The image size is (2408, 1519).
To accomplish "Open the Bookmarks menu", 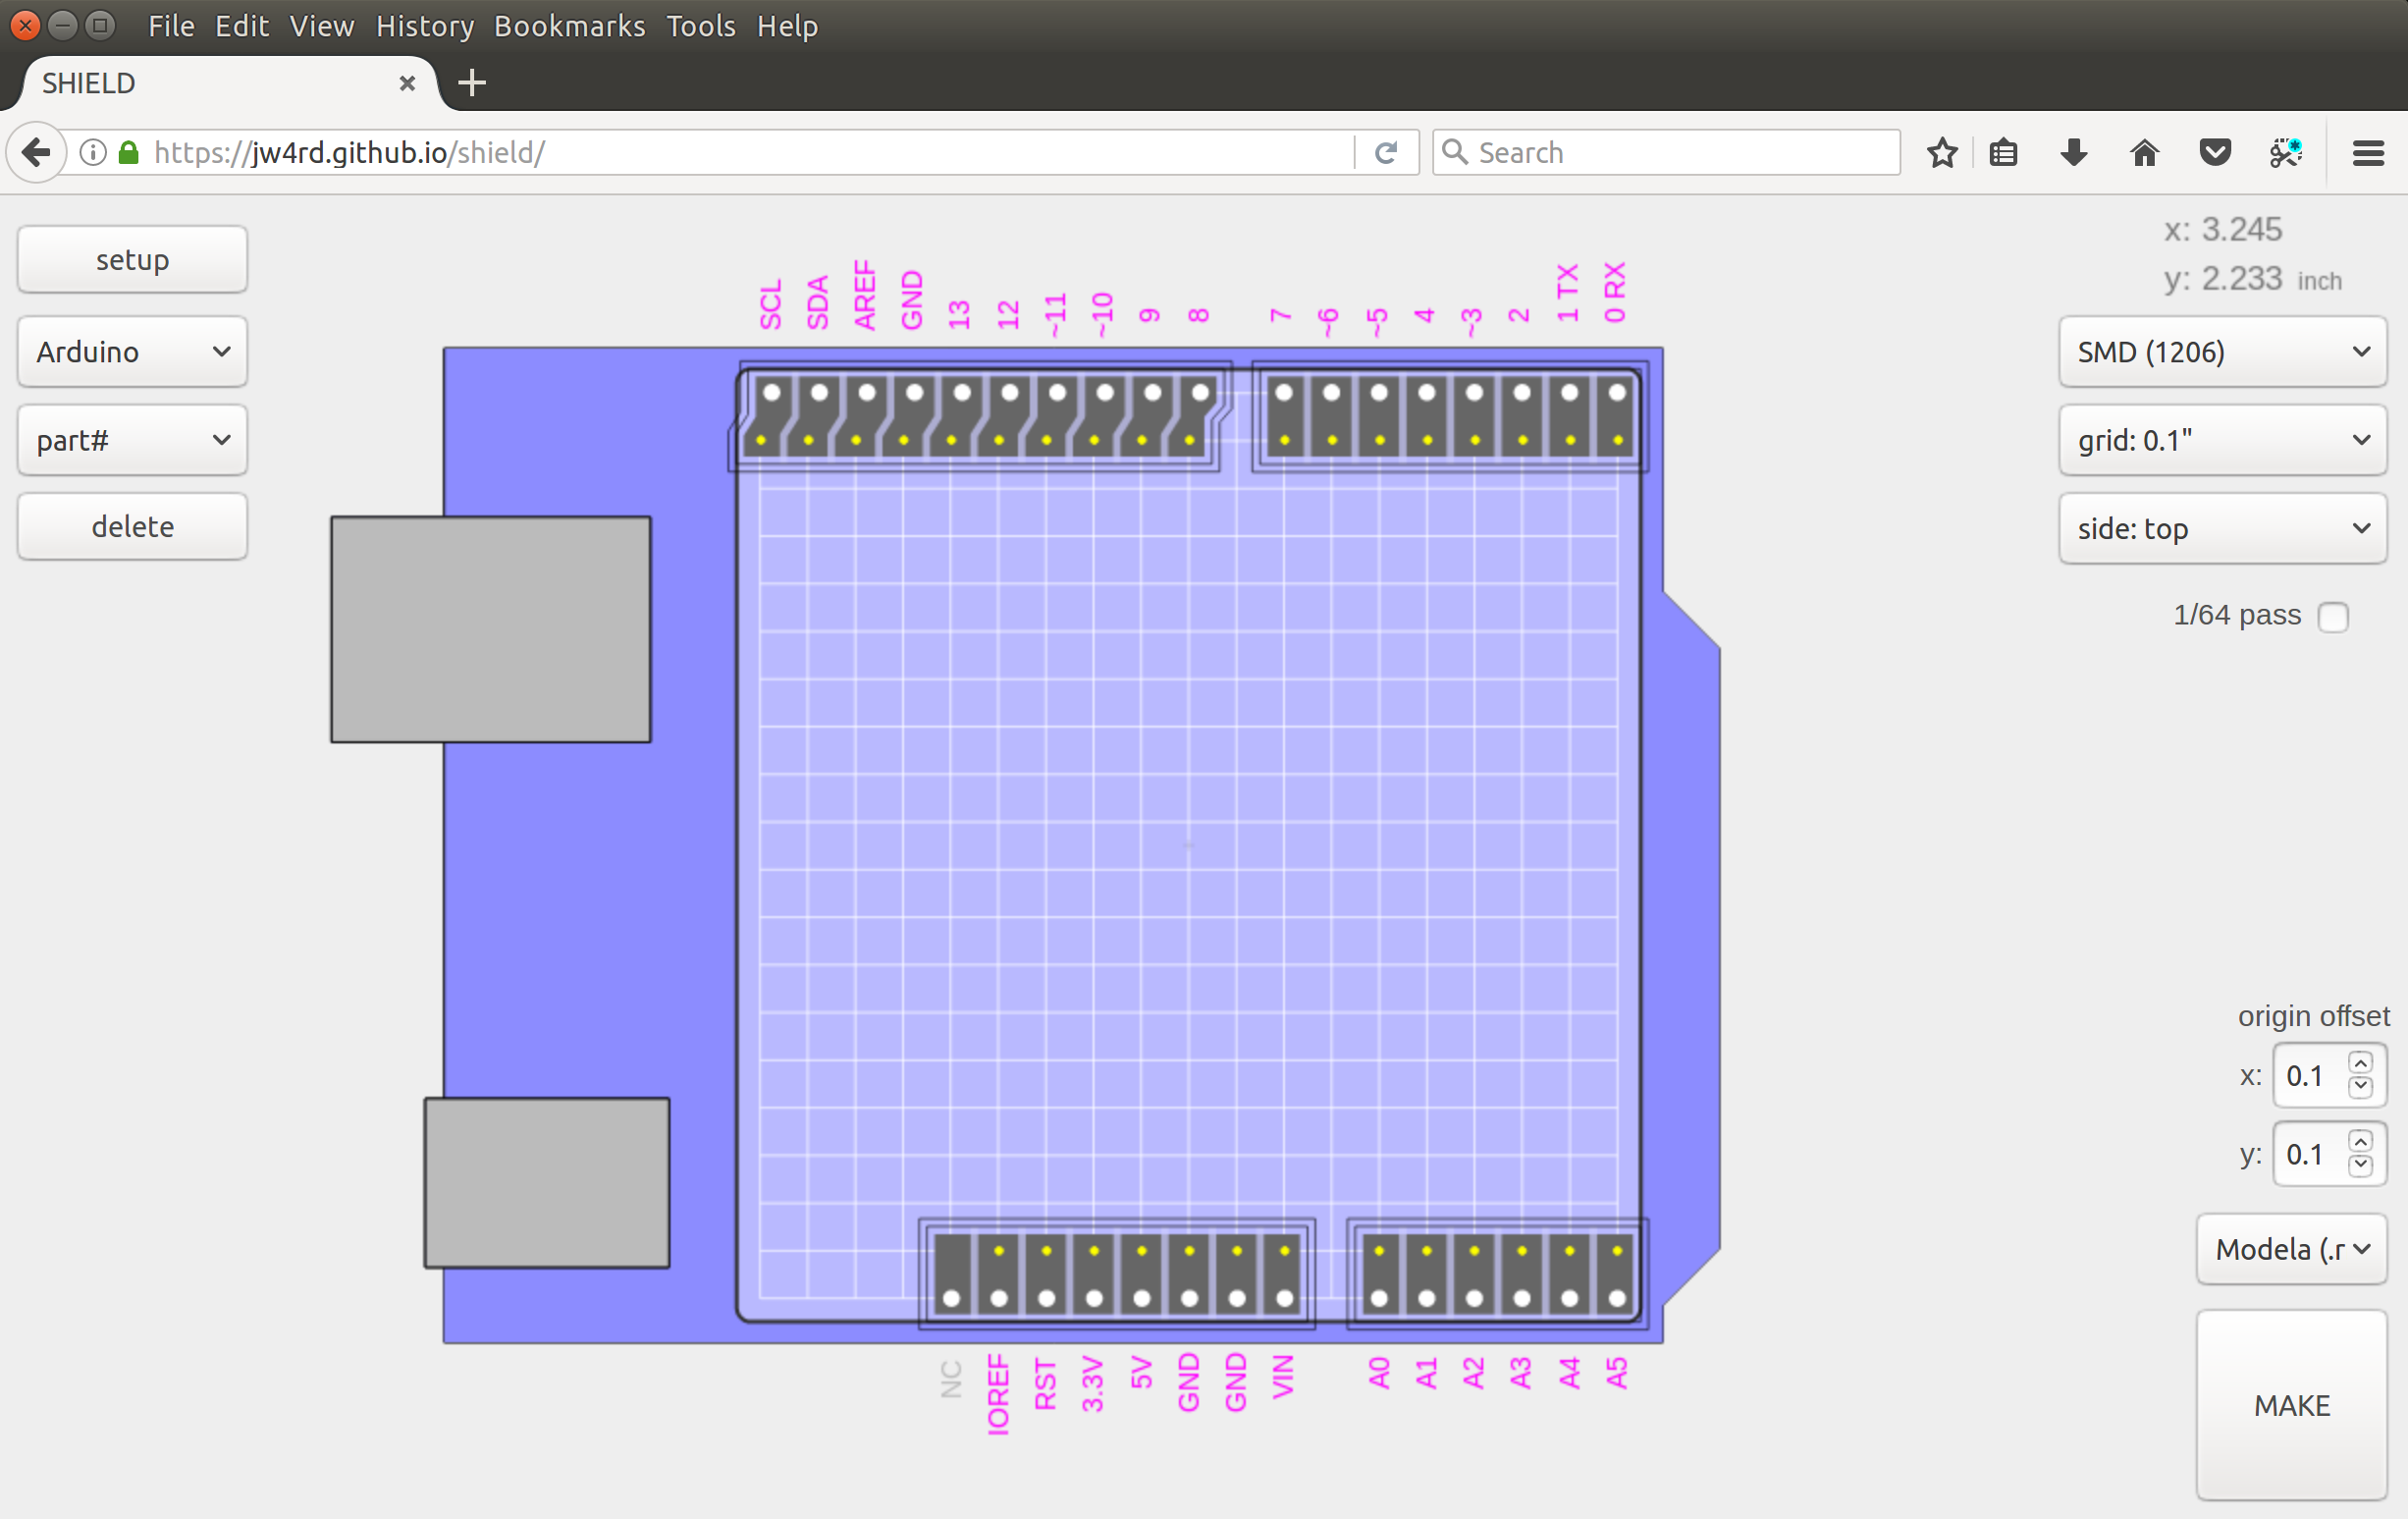I will (569, 26).
